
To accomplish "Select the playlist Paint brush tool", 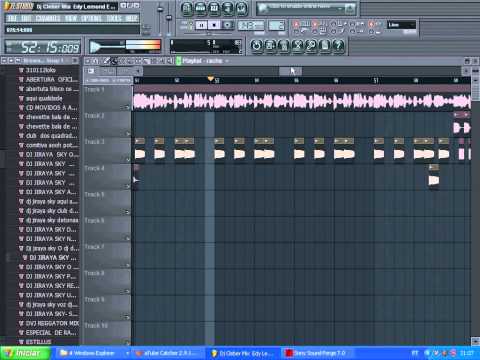I will tap(114, 61).
